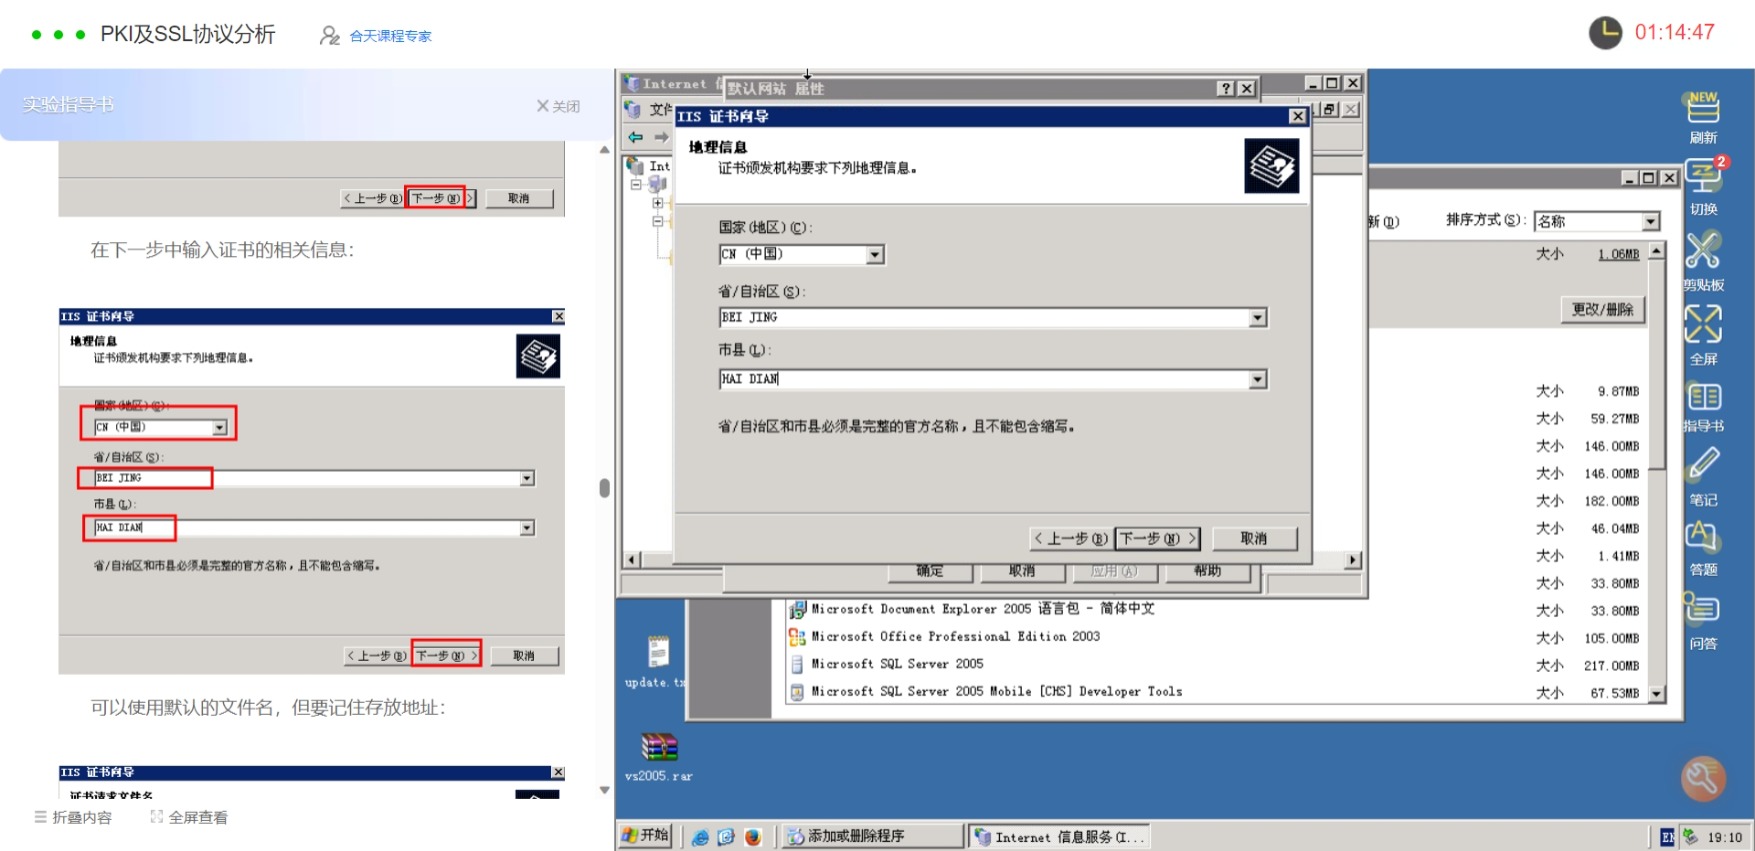Click the 合天课程专家 link

coord(390,36)
